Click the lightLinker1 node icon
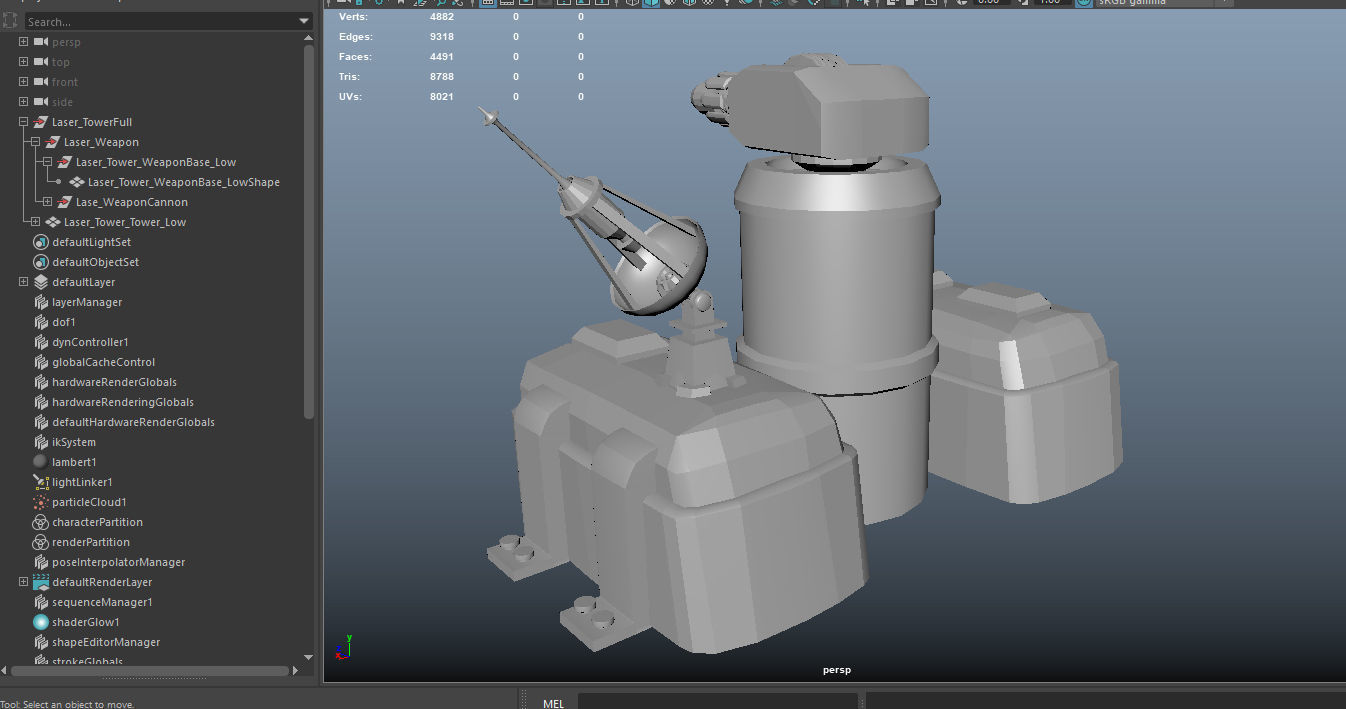The width and height of the screenshot is (1346, 709). tap(41, 482)
